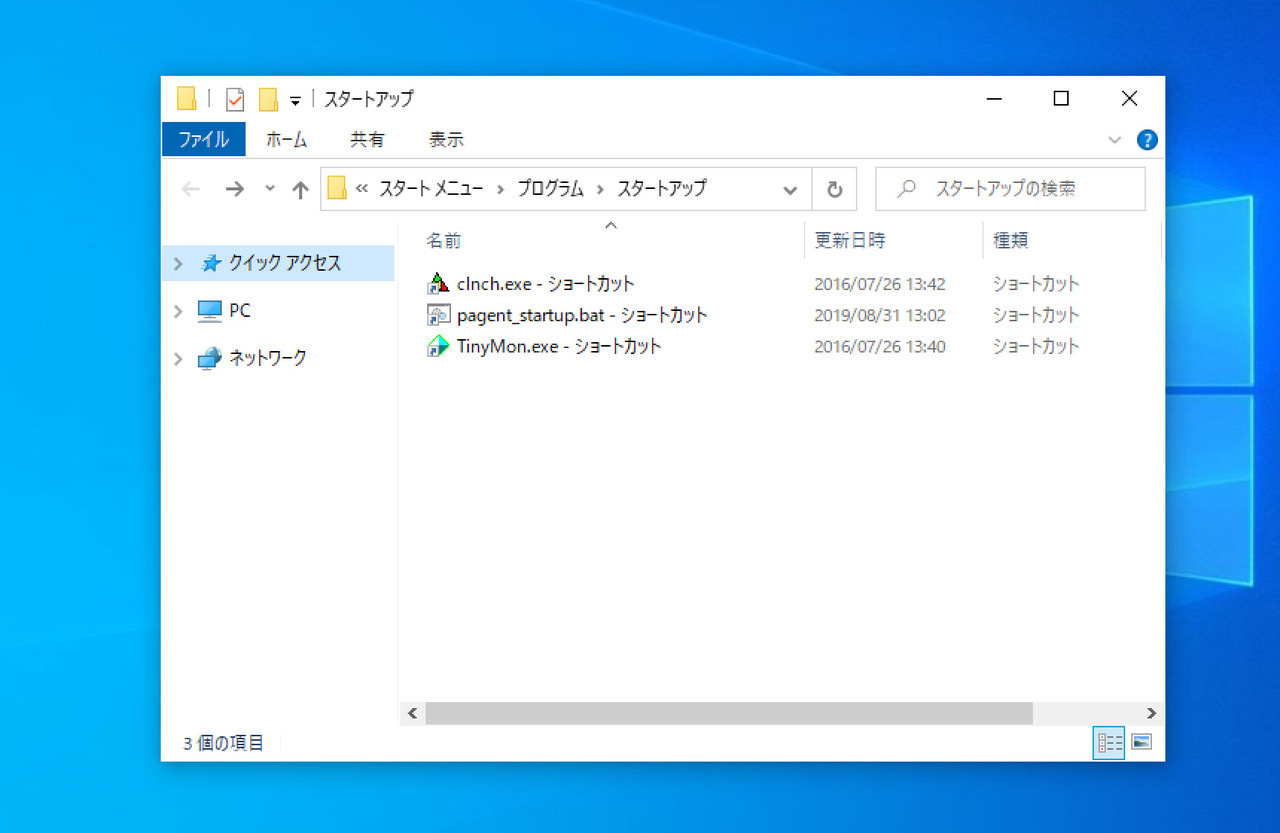Viewport: 1280px width, 833px height.
Task: Open the Customize Quick Access Toolbar dropdown arrow
Action: coord(295,100)
